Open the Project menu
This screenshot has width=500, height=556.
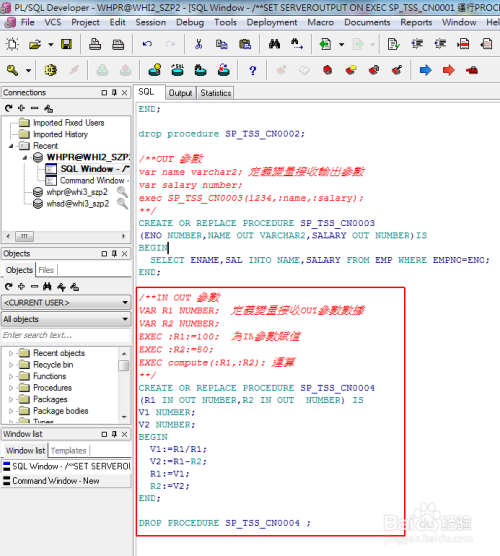[85, 22]
